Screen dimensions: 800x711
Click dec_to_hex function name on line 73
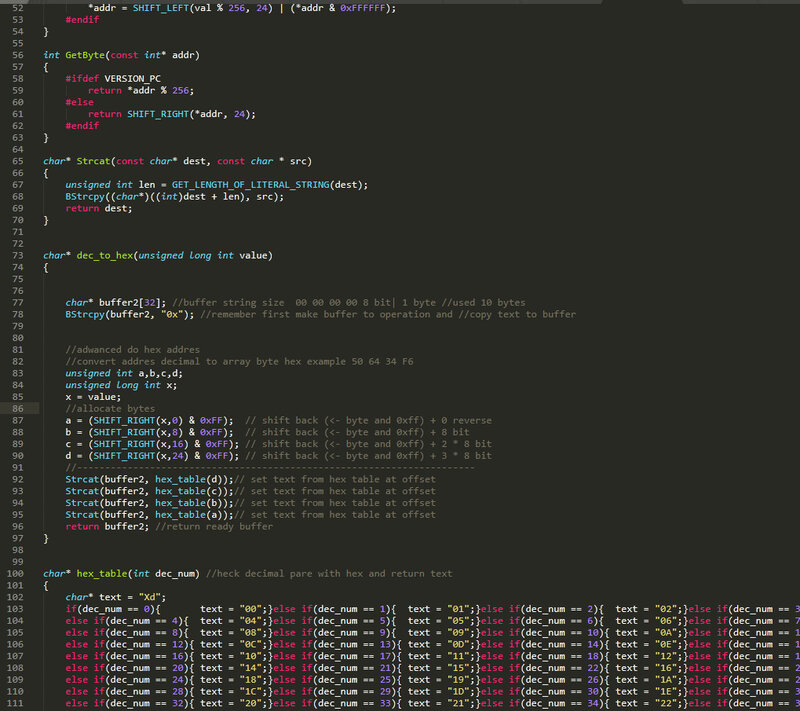click(x=105, y=256)
